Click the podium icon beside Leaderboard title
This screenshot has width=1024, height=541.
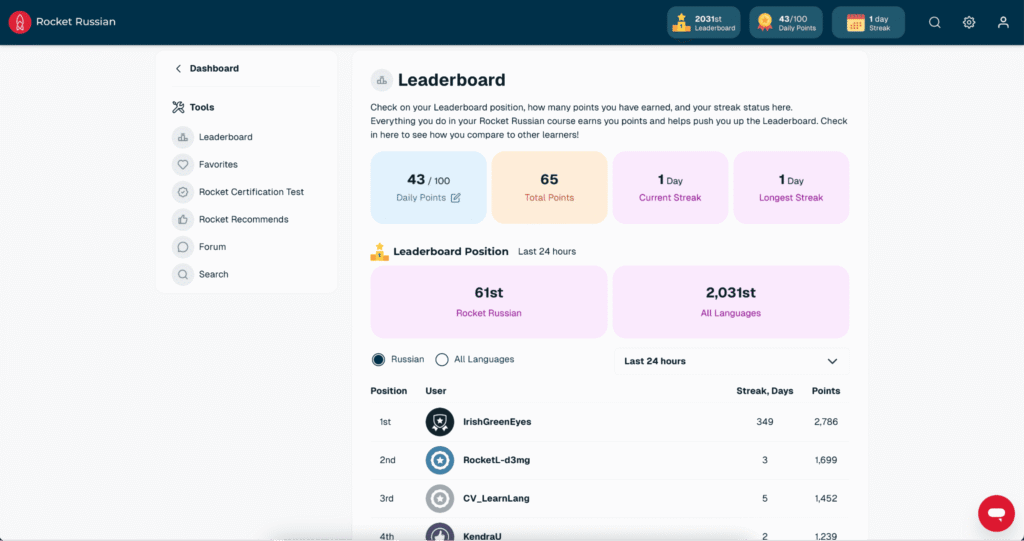(381, 80)
